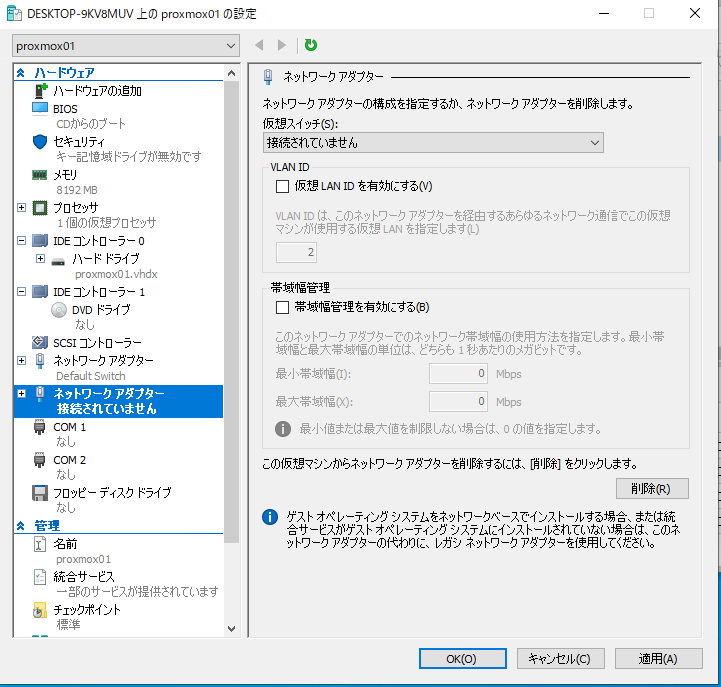Click the 削除(R) button
Image resolution: width=721 pixels, height=687 pixels.
[651, 489]
